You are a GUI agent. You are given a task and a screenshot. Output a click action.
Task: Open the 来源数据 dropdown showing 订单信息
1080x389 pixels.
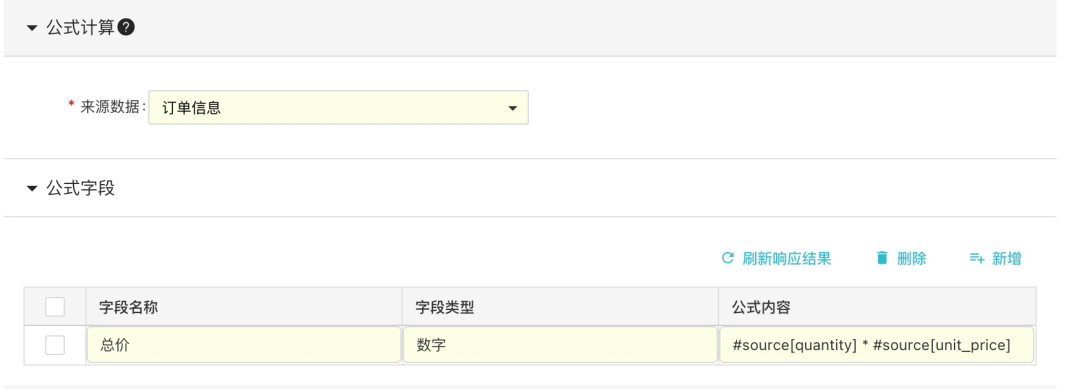pyautogui.click(x=338, y=107)
